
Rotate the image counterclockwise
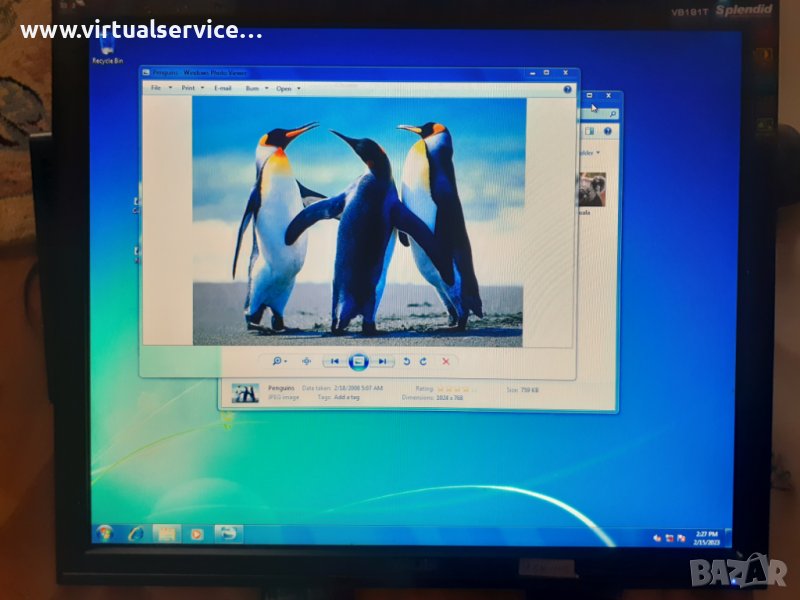[x=406, y=361]
